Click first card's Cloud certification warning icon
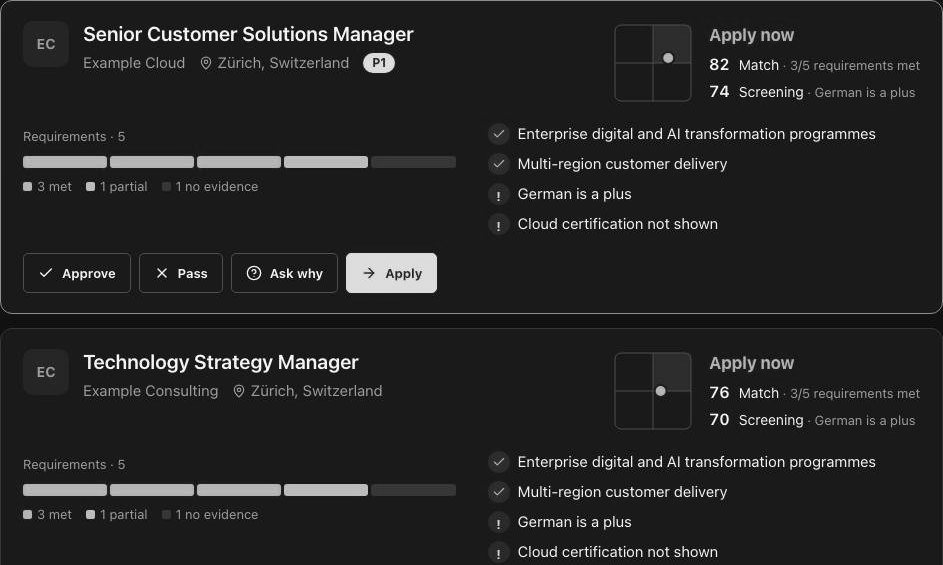The width and height of the screenshot is (943, 565). pos(499,224)
